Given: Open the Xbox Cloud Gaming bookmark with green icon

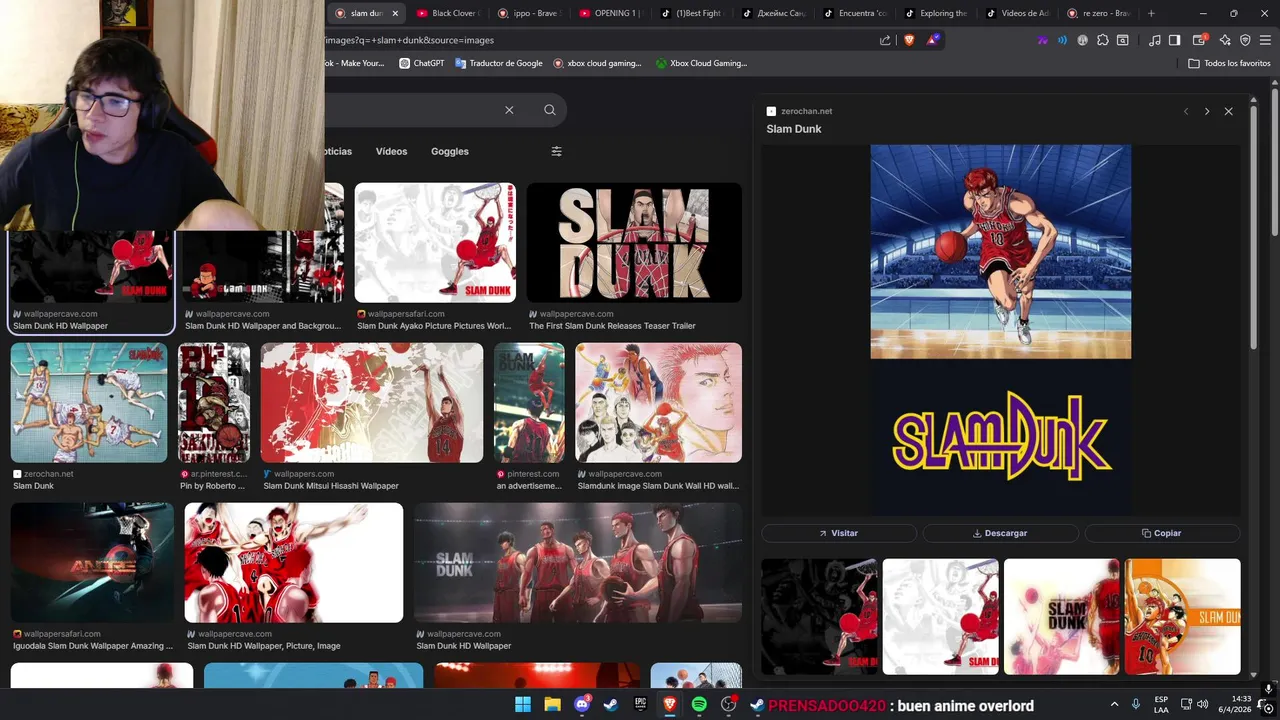Looking at the screenshot, I should click(x=701, y=63).
